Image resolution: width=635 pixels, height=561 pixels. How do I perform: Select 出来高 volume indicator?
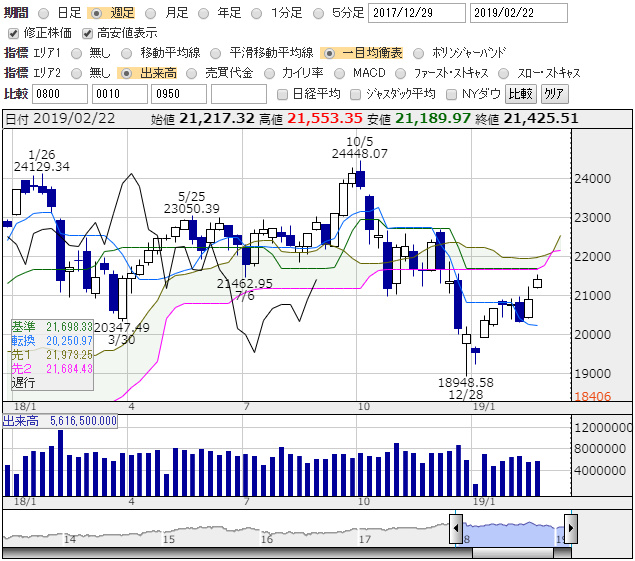point(127,73)
